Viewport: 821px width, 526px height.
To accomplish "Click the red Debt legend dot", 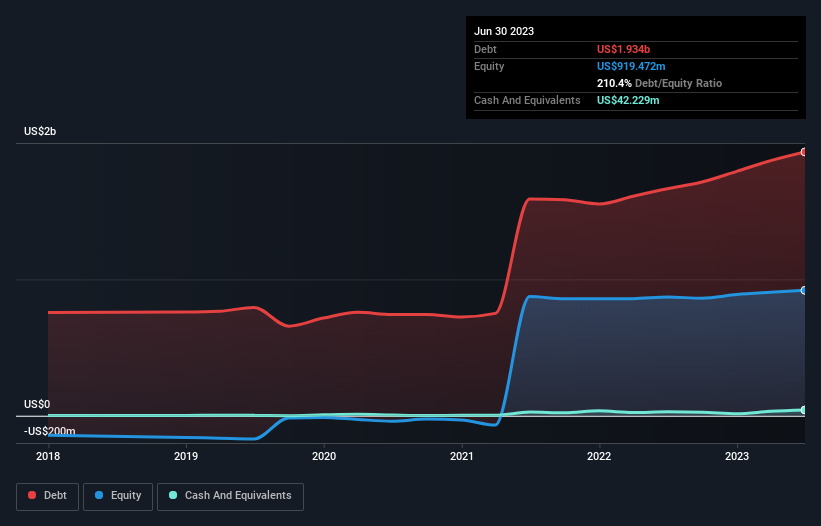I will pyautogui.click(x=32, y=495).
